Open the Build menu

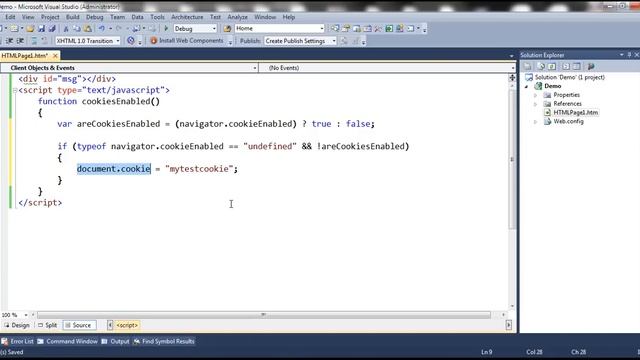[73, 17]
